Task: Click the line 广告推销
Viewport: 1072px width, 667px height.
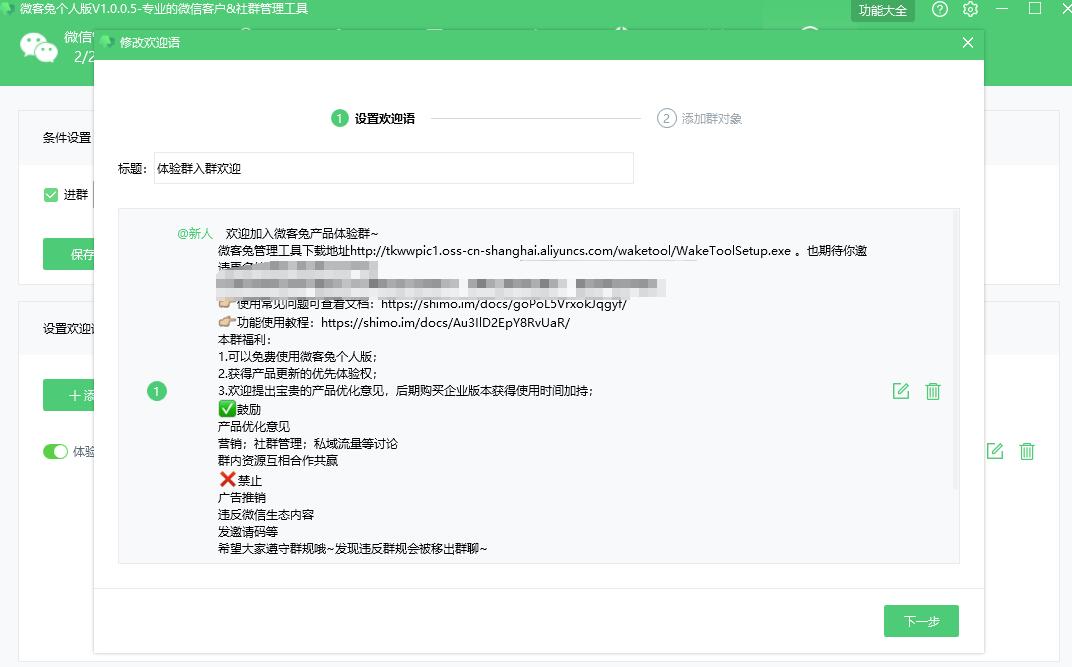Action: coord(242,498)
